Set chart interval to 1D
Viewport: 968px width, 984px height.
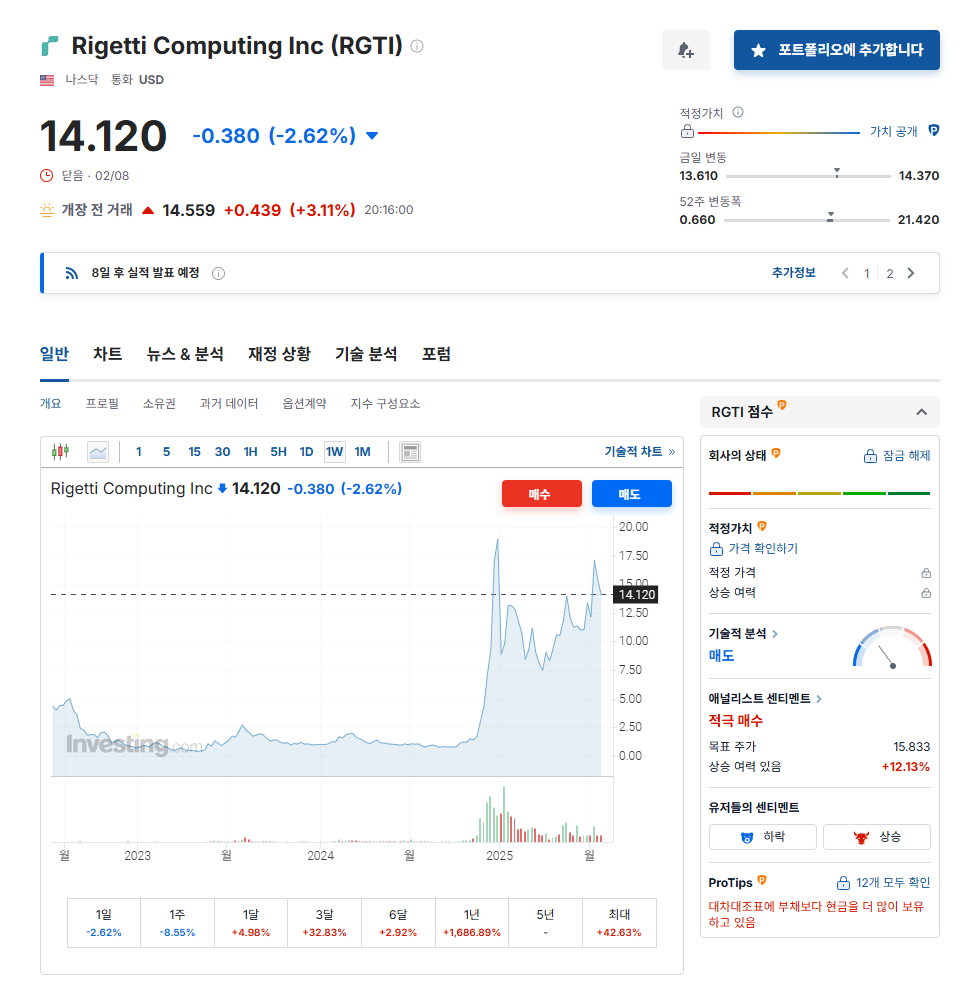coord(306,452)
